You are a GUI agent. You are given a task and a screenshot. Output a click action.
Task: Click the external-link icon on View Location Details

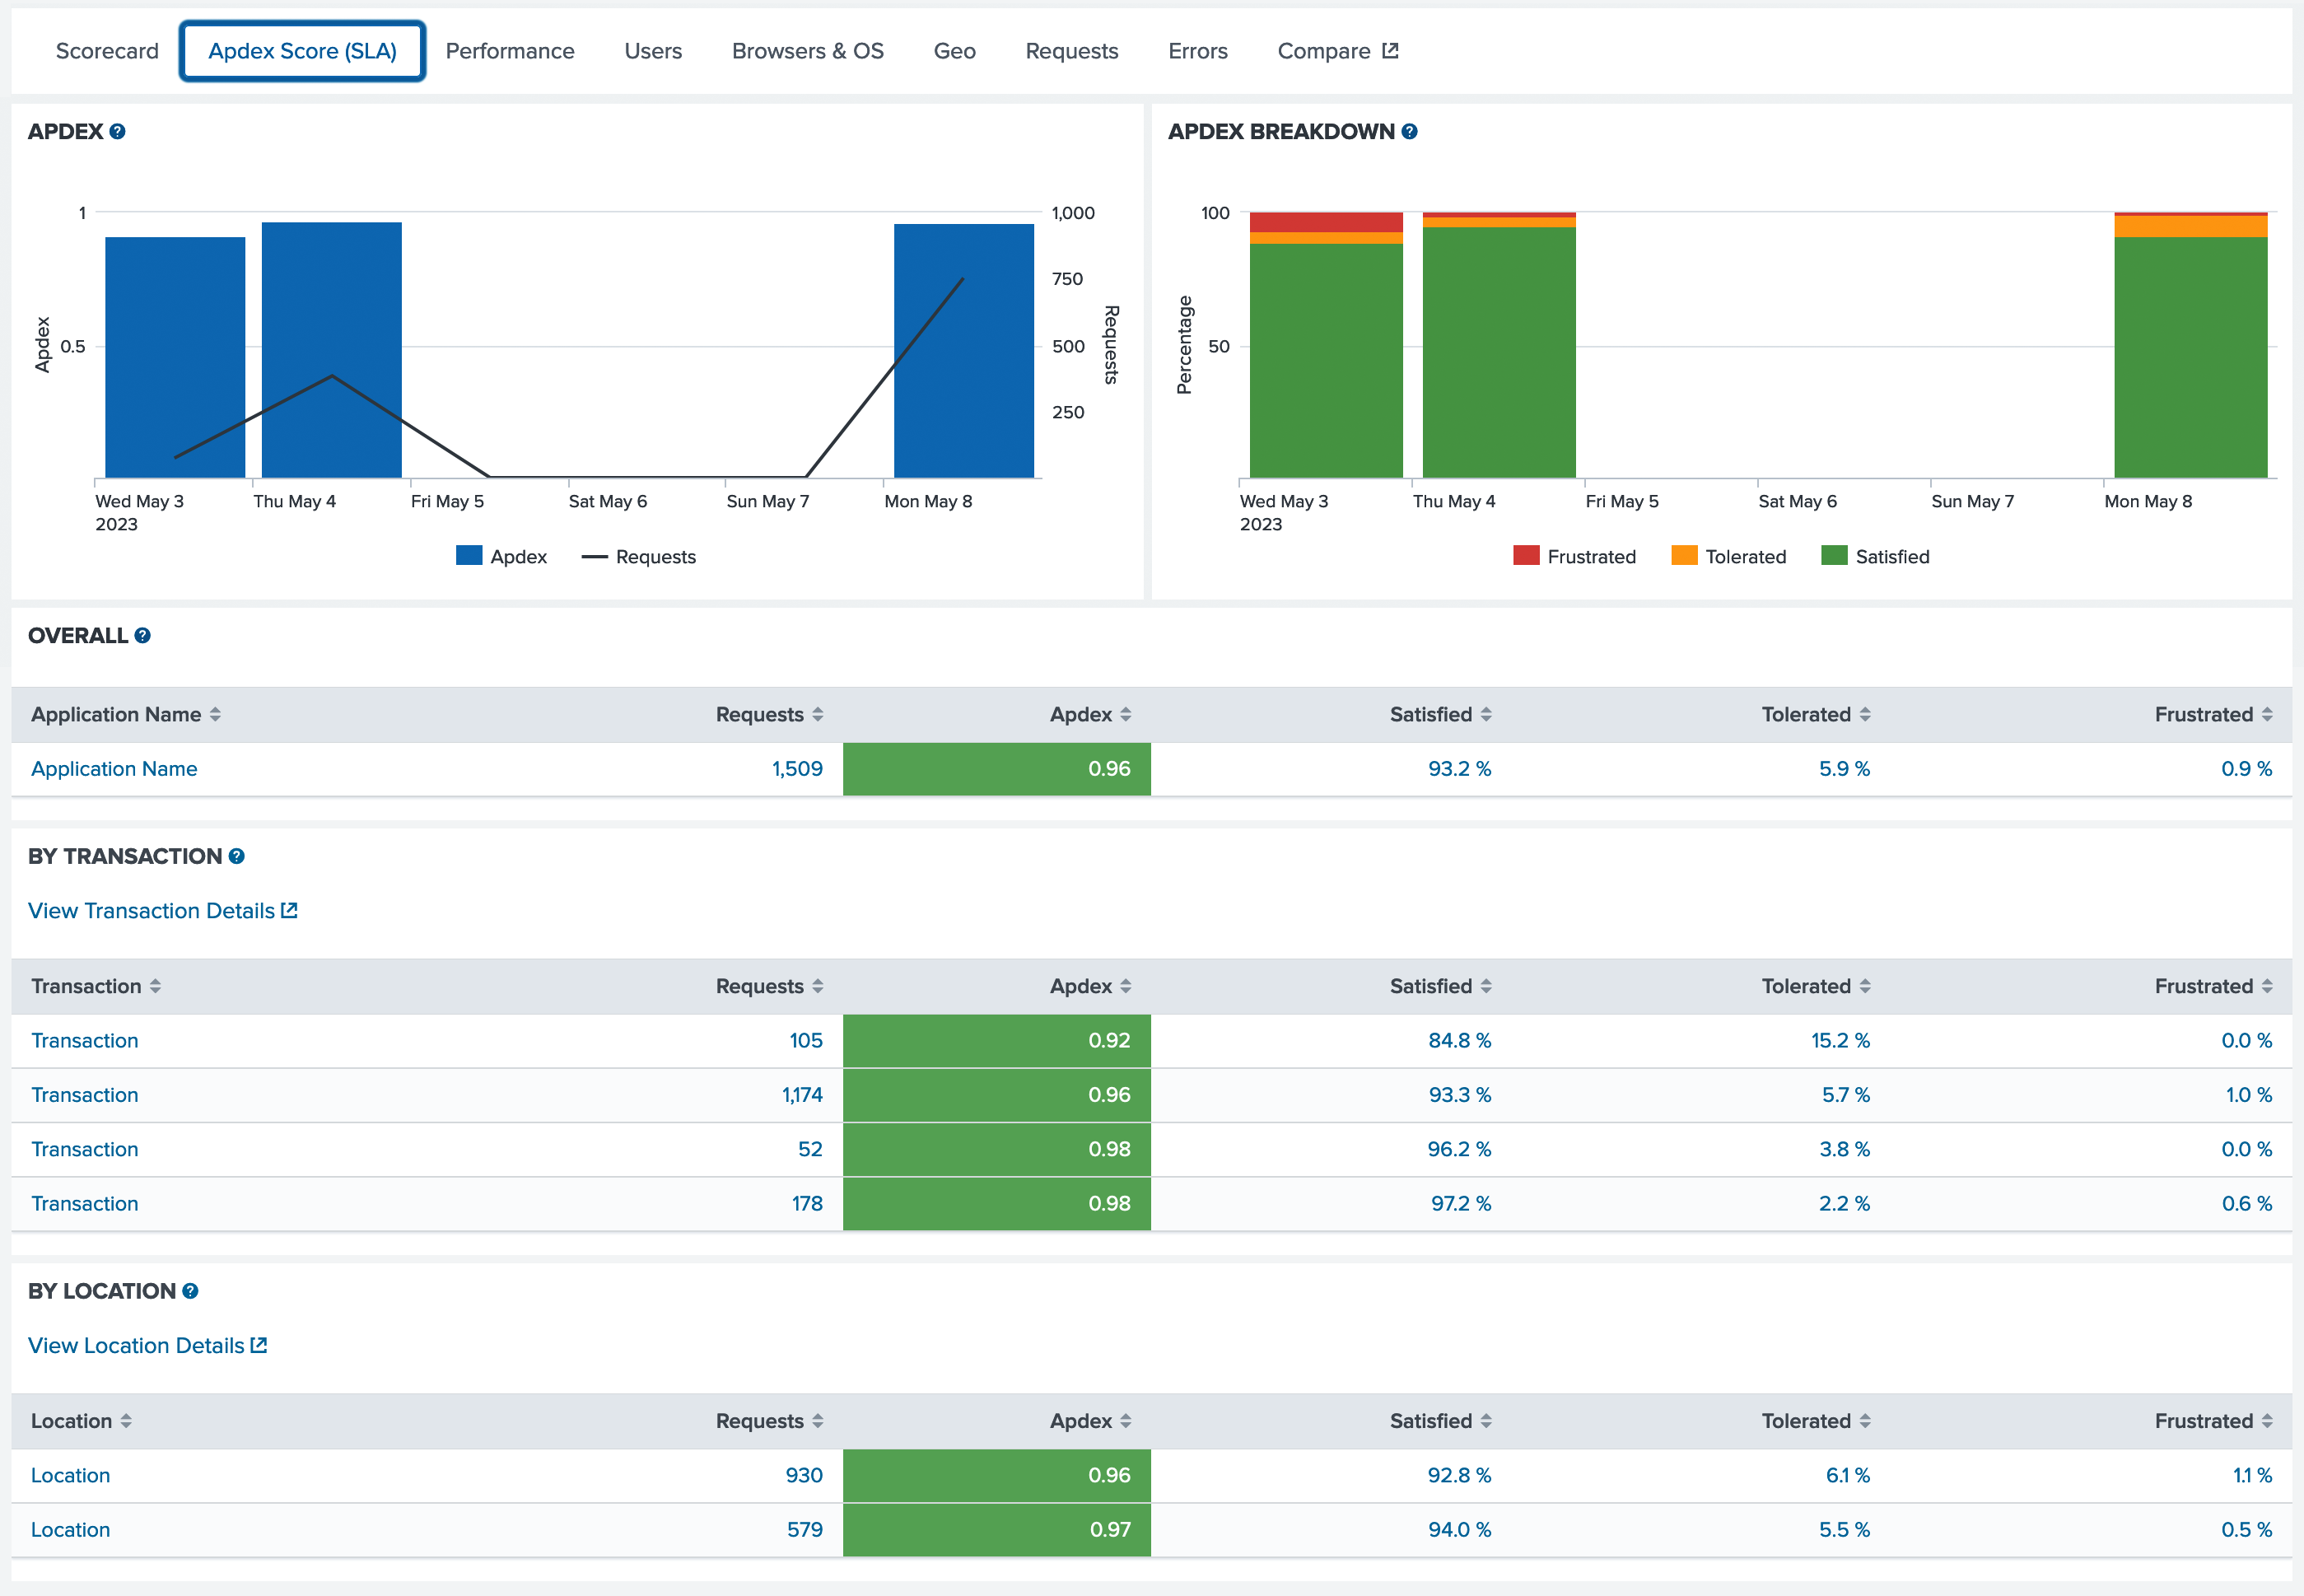pos(259,1345)
